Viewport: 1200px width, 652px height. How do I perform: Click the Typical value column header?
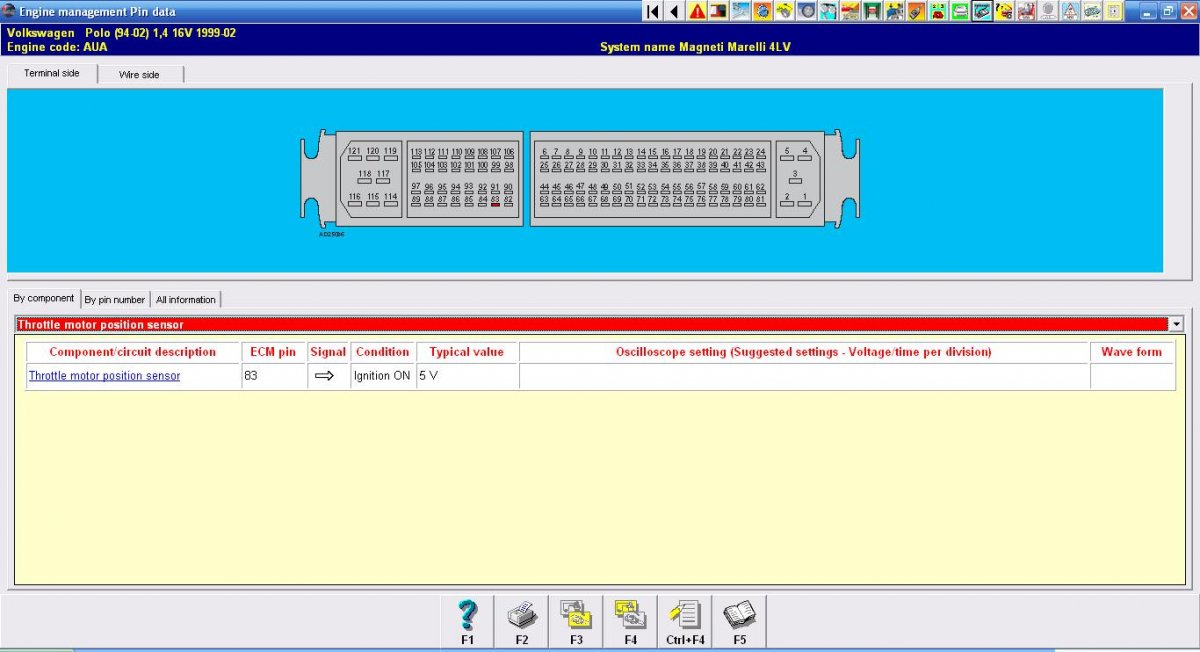coord(467,352)
